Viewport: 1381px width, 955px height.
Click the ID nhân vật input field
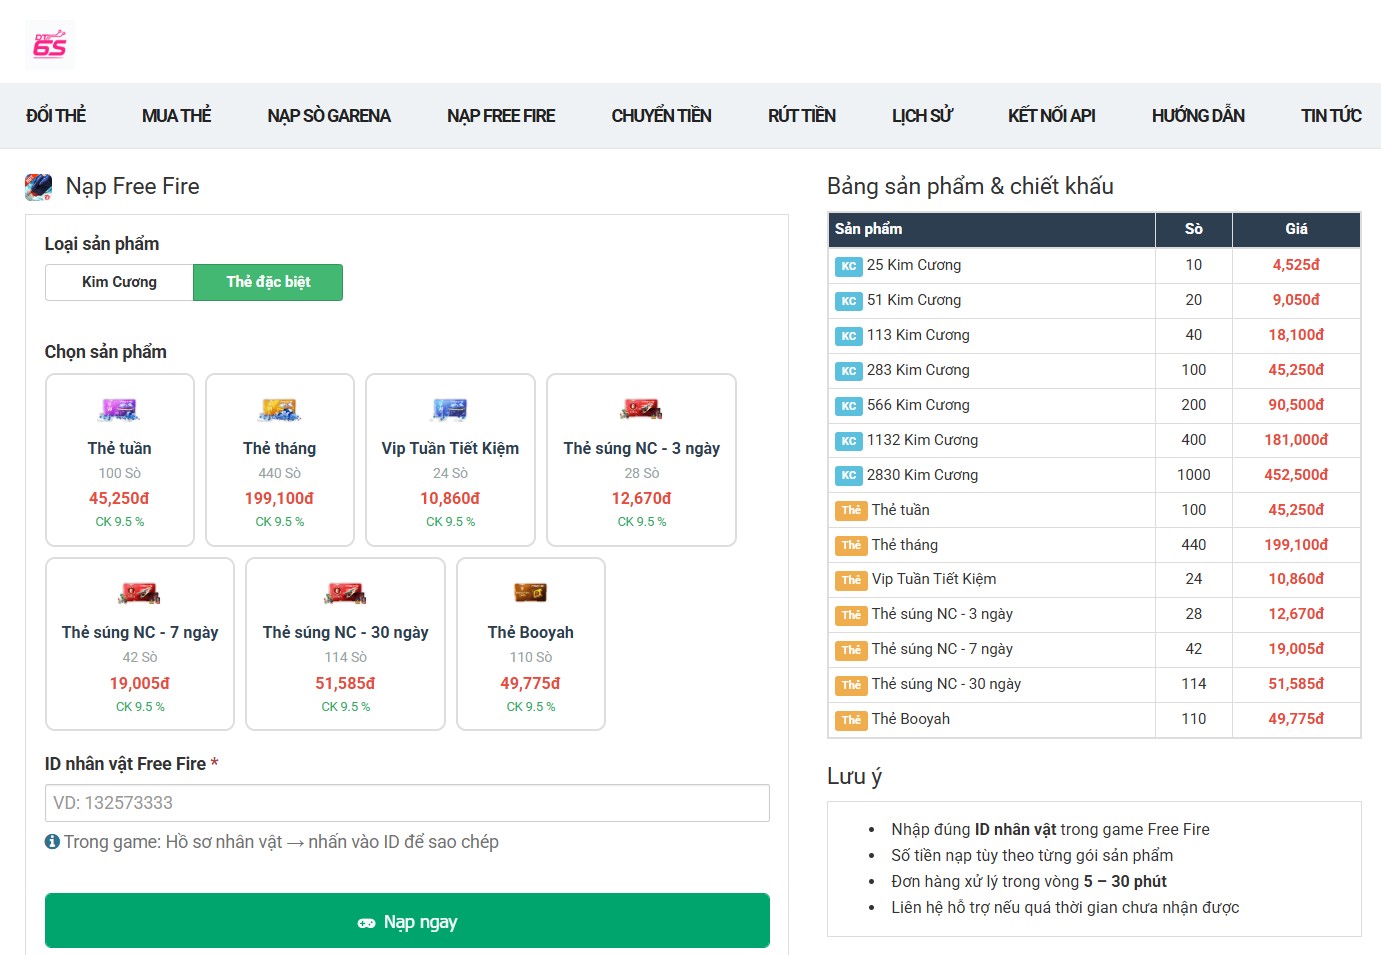point(407,803)
